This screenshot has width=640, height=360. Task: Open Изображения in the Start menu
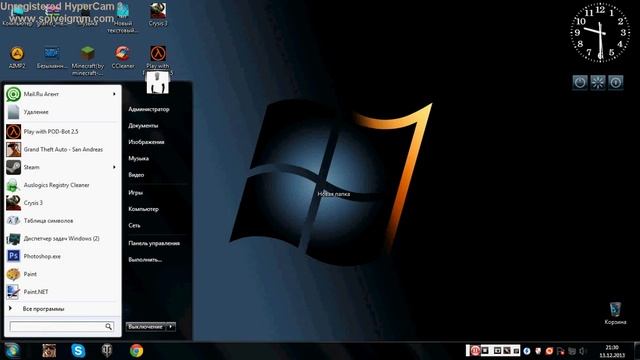pyautogui.click(x=146, y=142)
